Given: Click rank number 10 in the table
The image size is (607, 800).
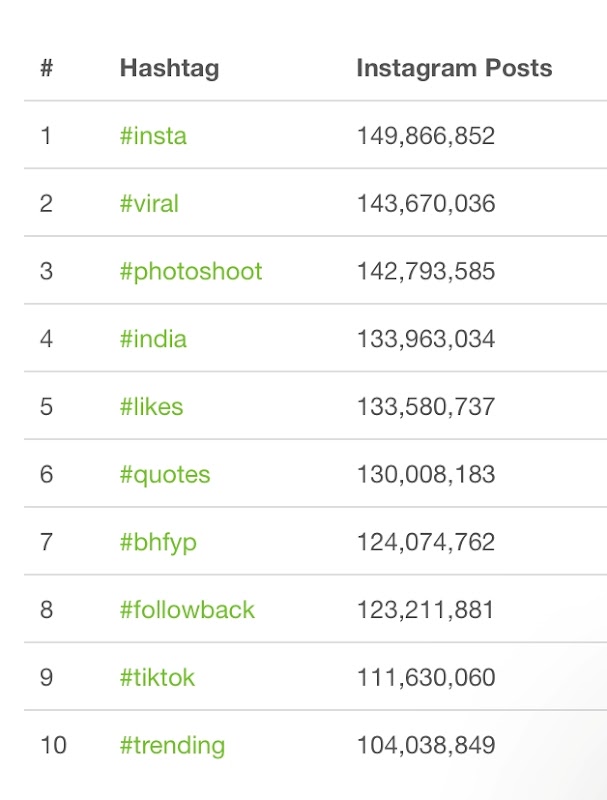Looking at the screenshot, I should coord(51,745).
